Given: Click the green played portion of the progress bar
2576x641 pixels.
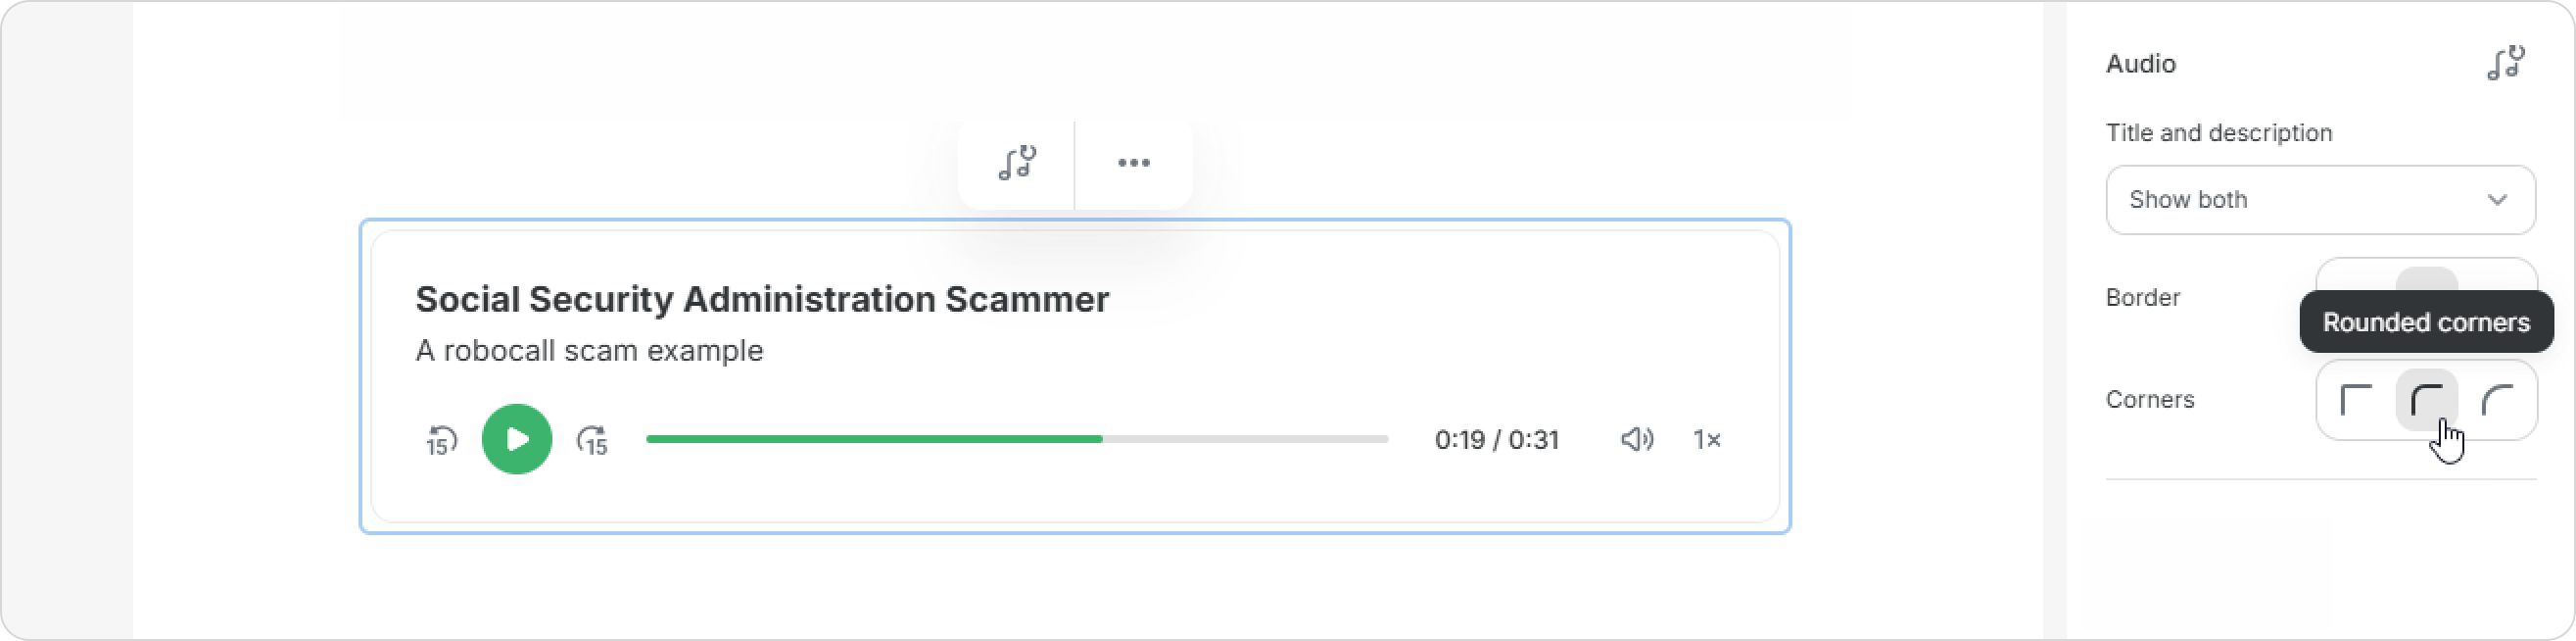Looking at the screenshot, I should (x=873, y=439).
